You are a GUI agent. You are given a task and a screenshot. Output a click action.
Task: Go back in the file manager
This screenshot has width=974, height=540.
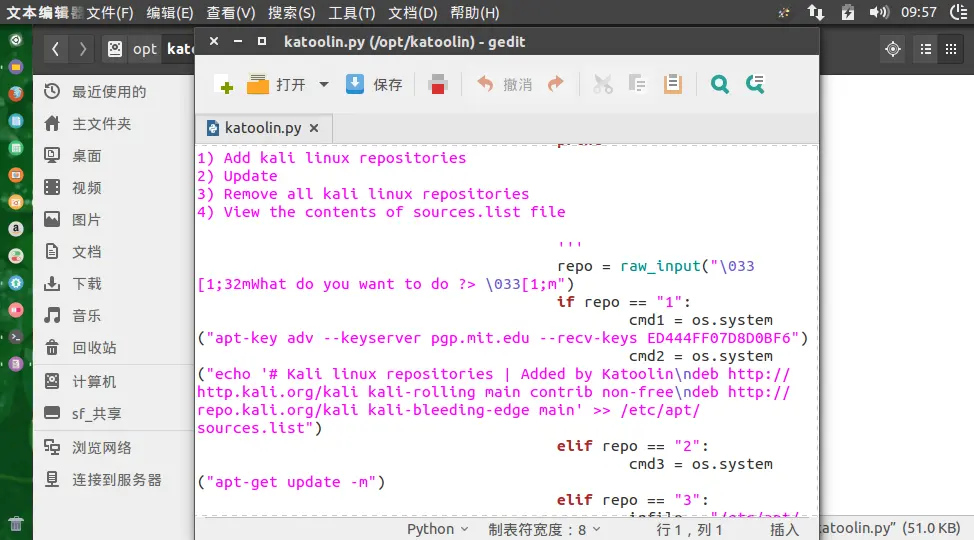(55, 49)
